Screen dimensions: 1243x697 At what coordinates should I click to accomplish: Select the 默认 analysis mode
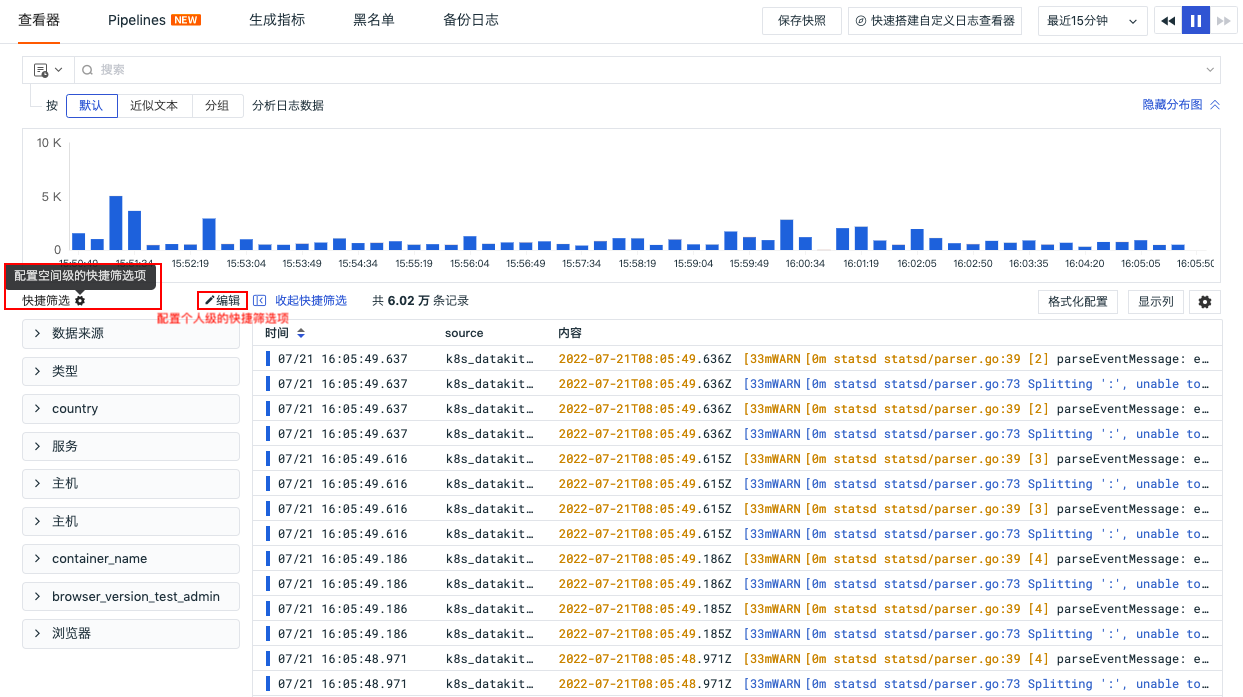[92, 105]
